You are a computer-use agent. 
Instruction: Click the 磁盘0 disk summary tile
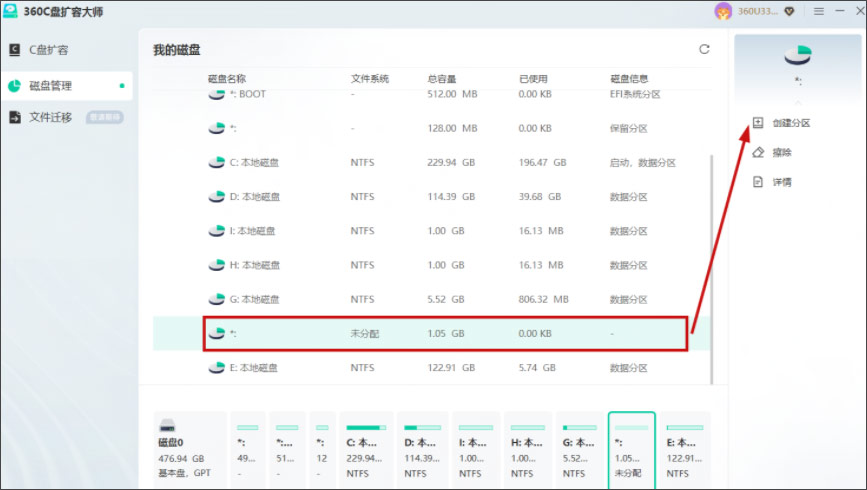point(190,450)
